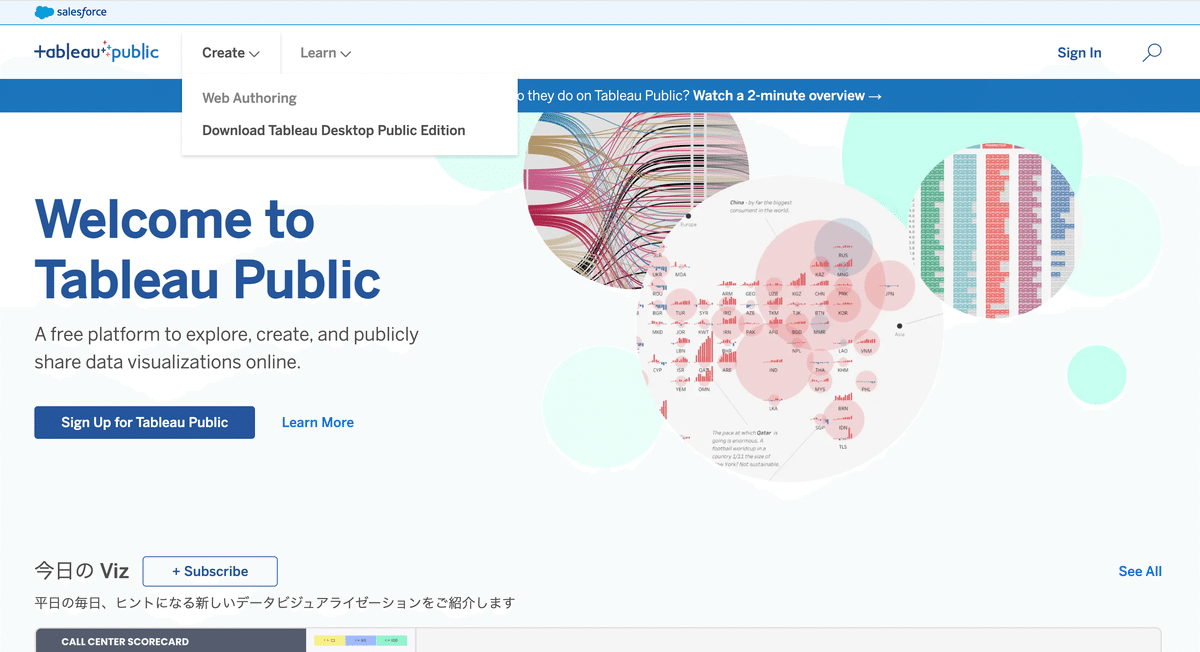Click the Salesforce cloud logo
This screenshot has height=652, width=1200.
click(x=70, y=12)
